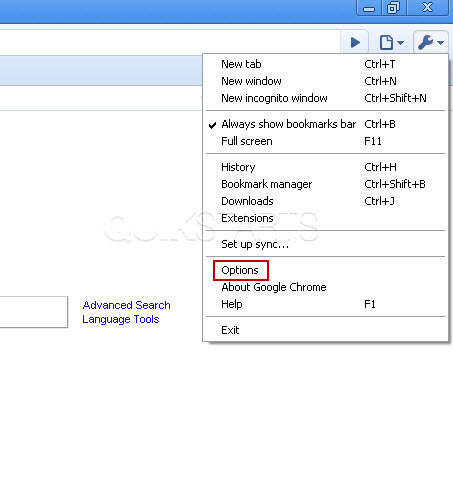
Task: Close the Chrome window
Action: 427,8
